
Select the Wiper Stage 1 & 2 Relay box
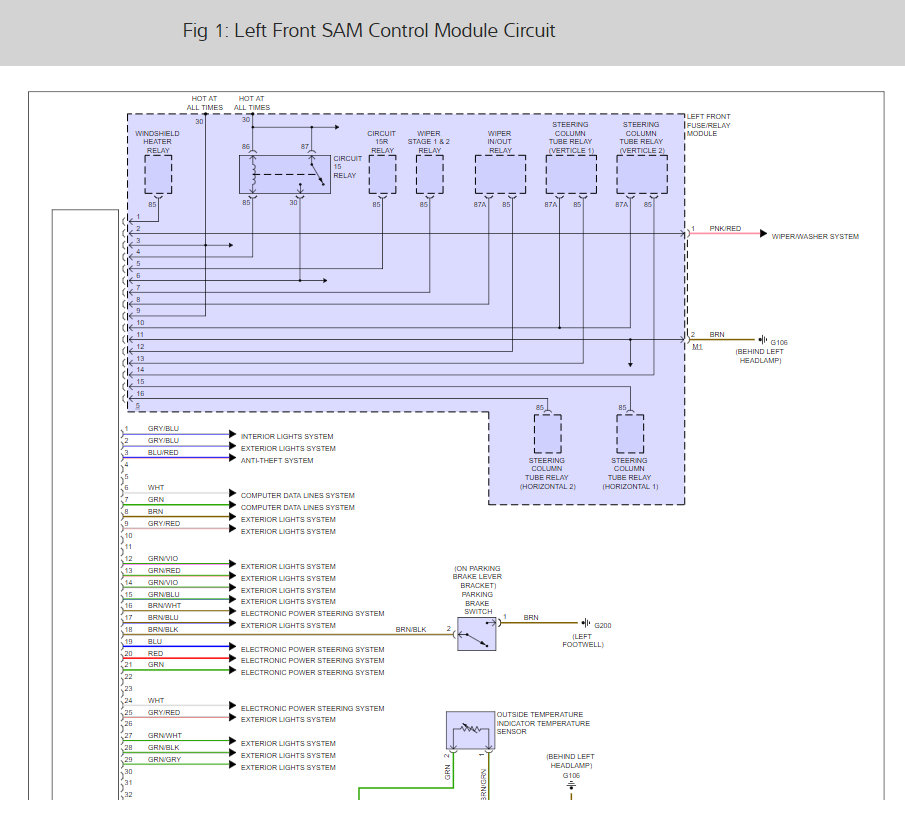tap(429, 174)
